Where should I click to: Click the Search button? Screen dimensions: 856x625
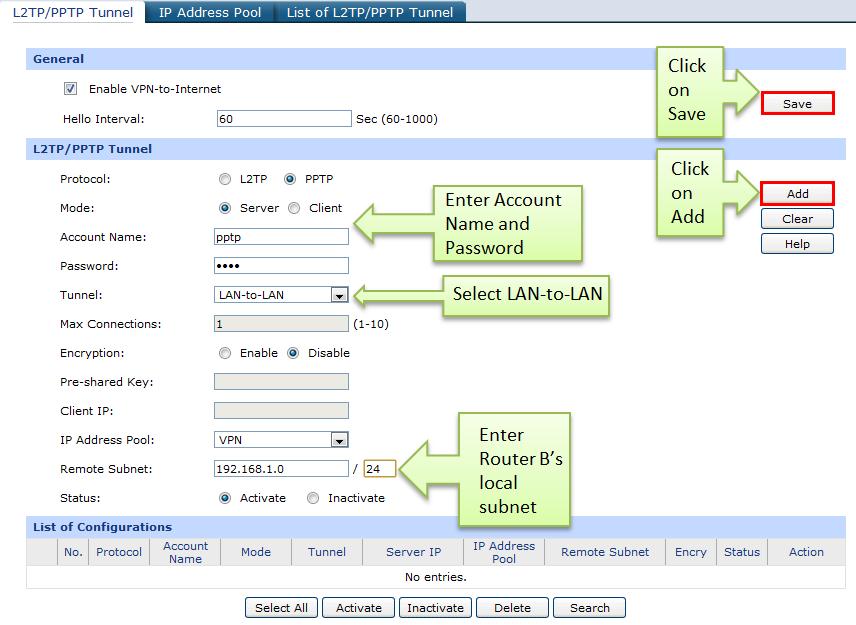(589, 608)
